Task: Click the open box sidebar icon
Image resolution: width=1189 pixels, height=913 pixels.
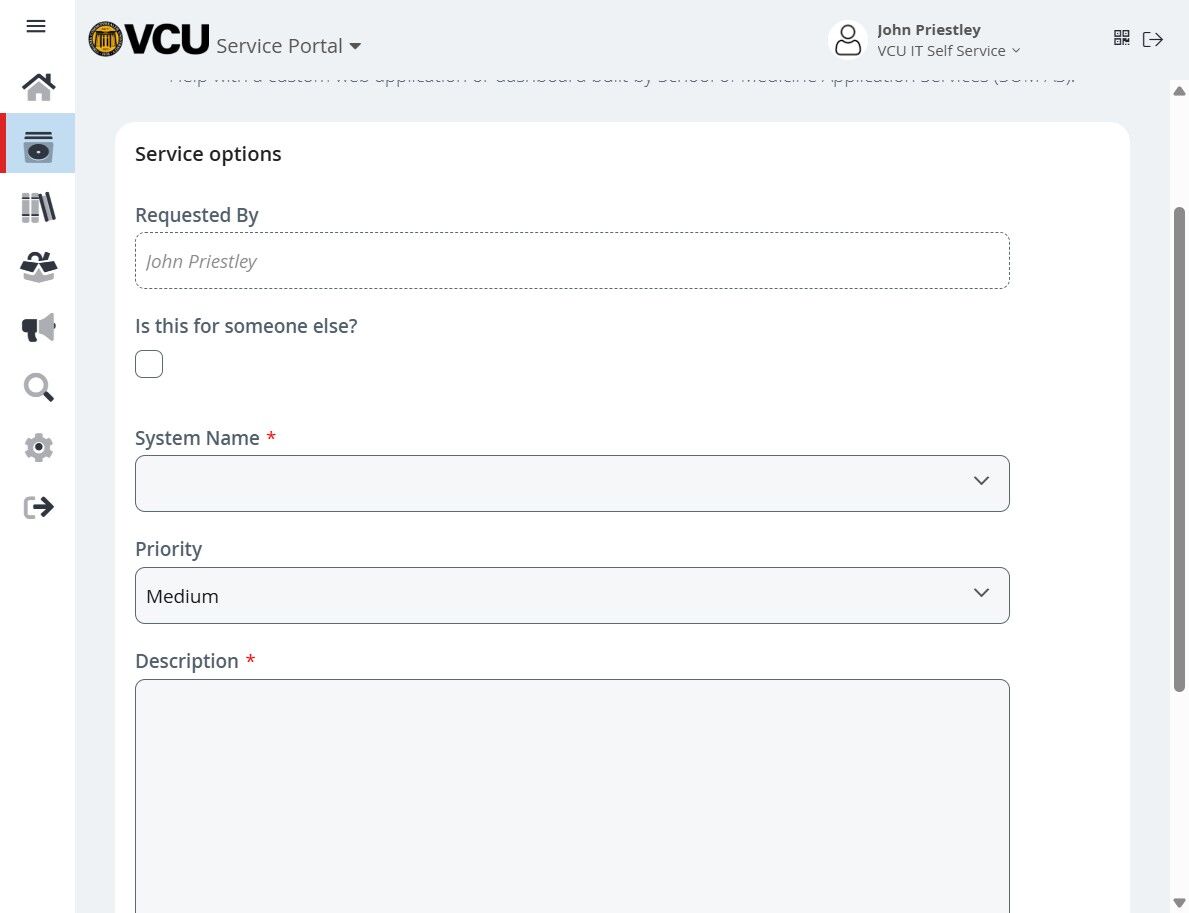Action: pos(38,267)
